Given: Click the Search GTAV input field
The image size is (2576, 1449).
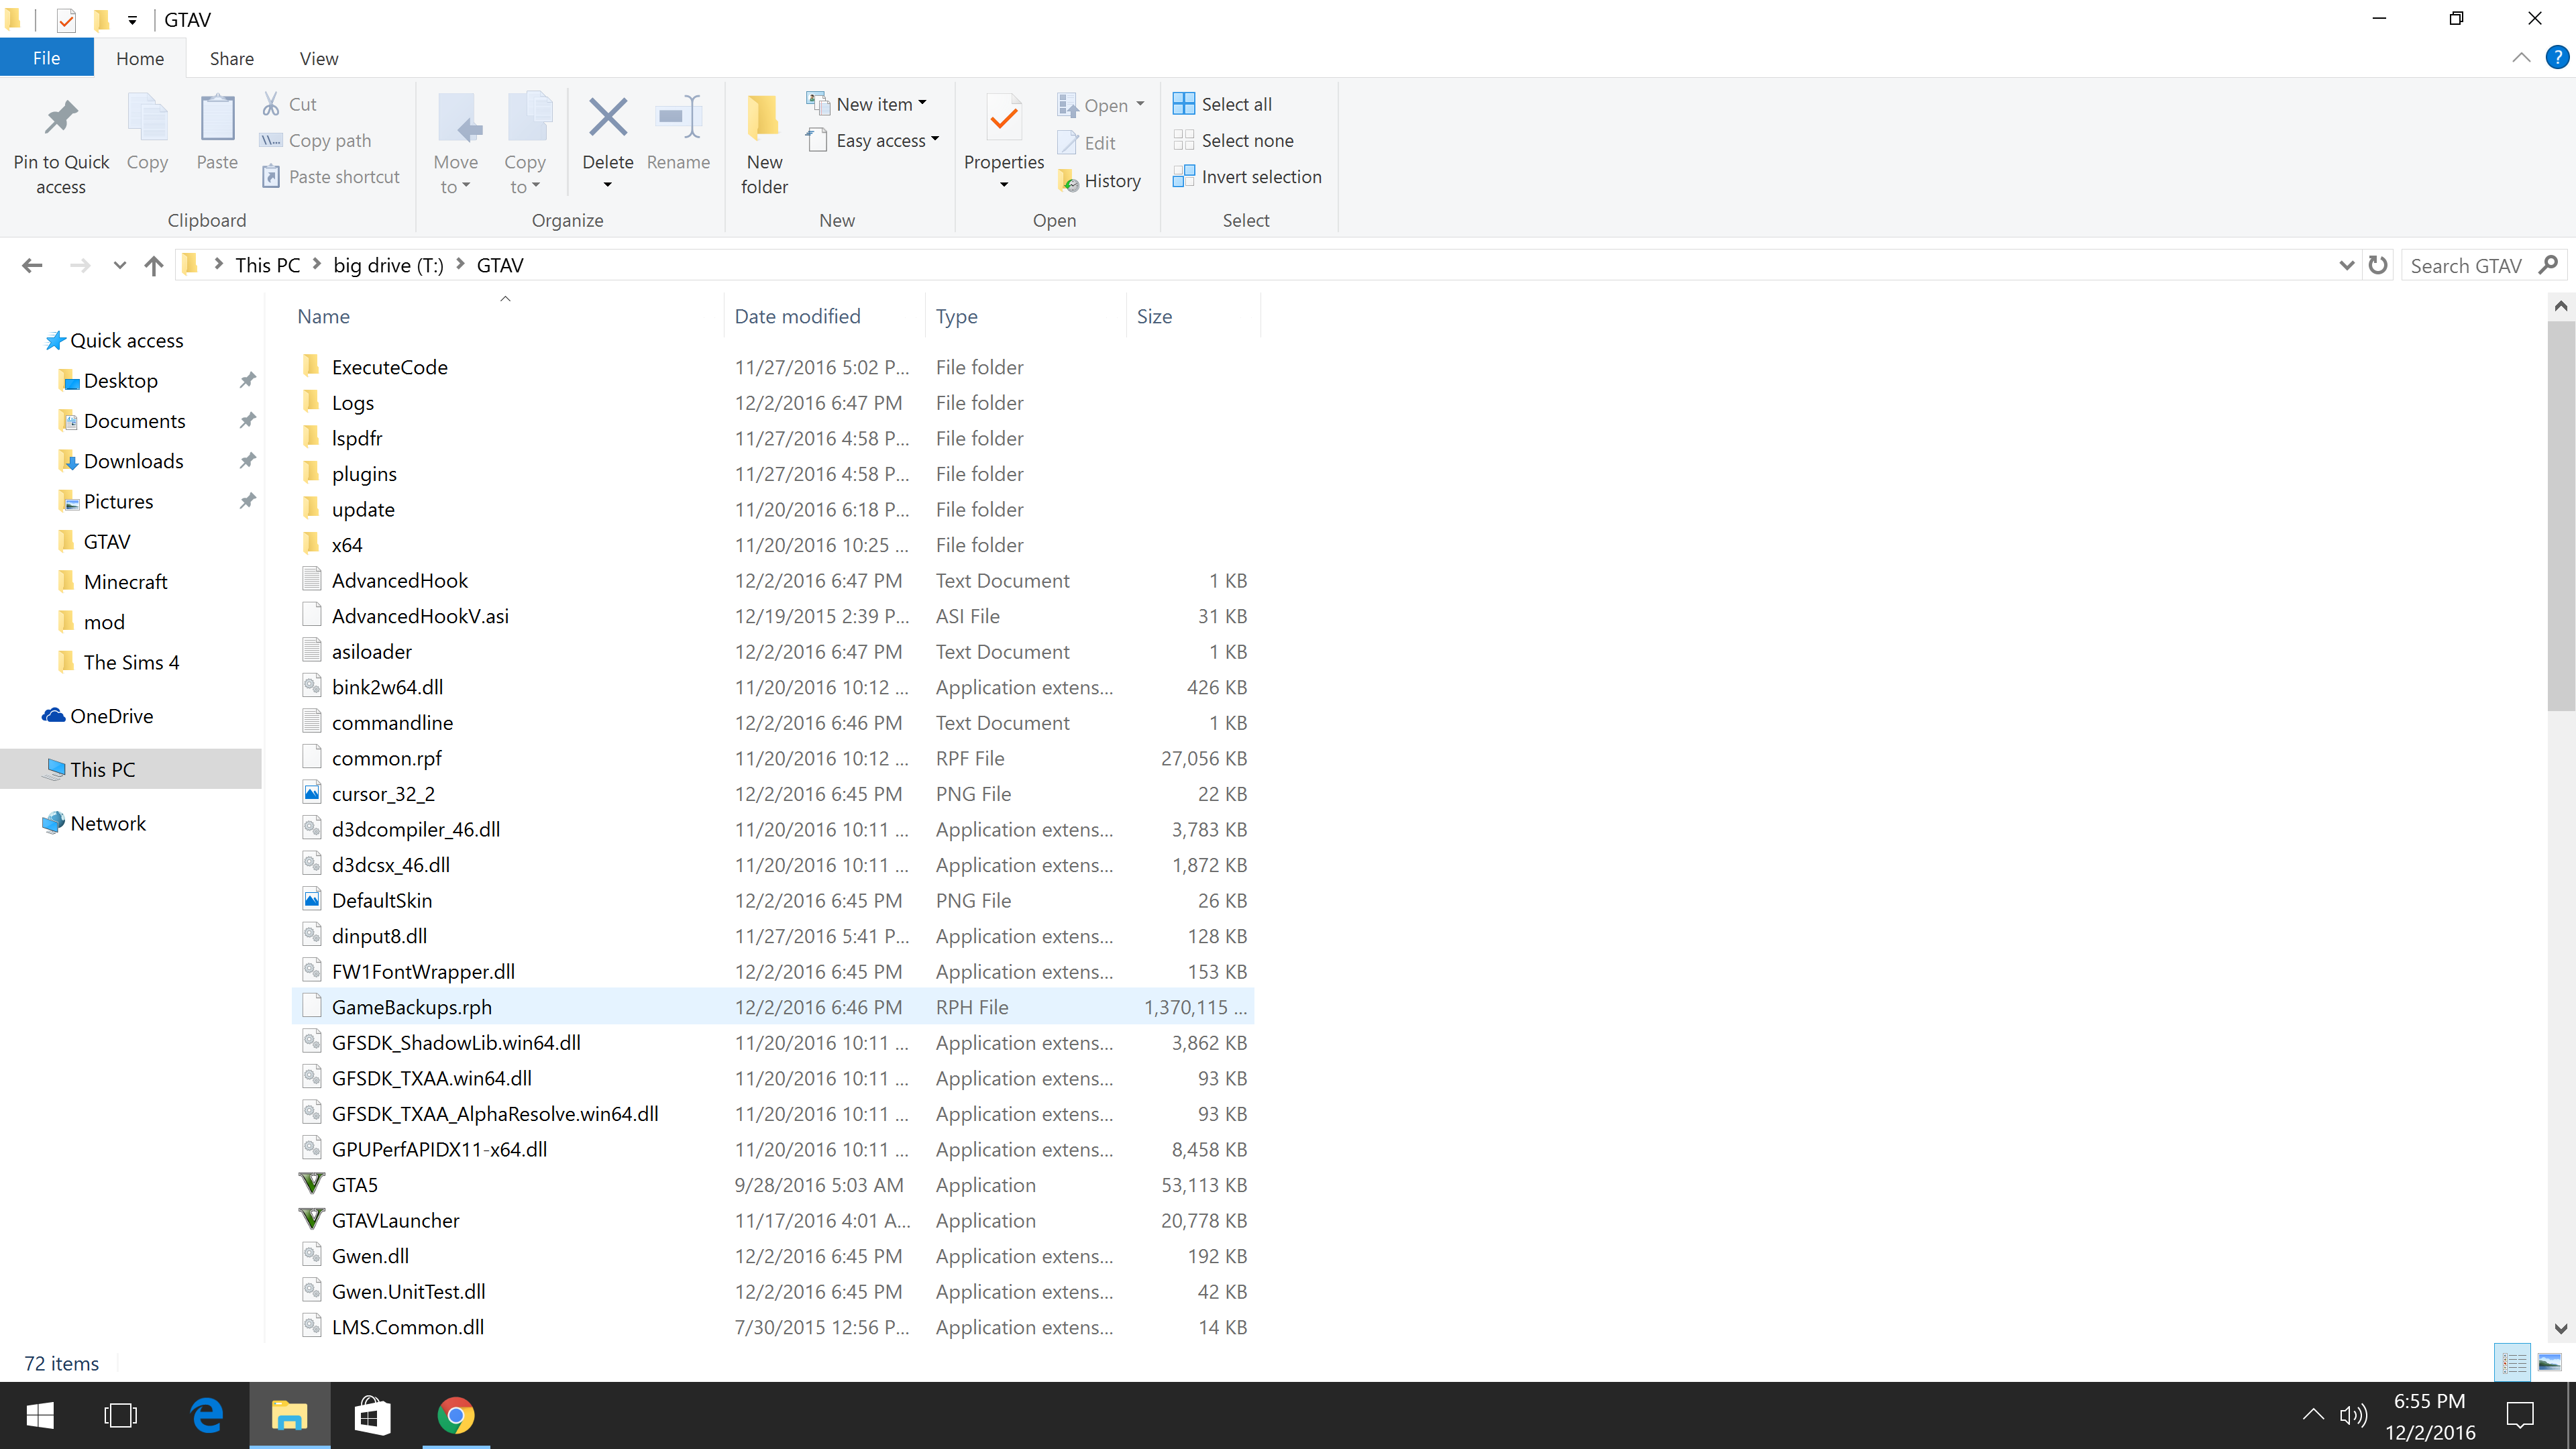Looking at the screenshot, I should click(x=2465, y=265).
